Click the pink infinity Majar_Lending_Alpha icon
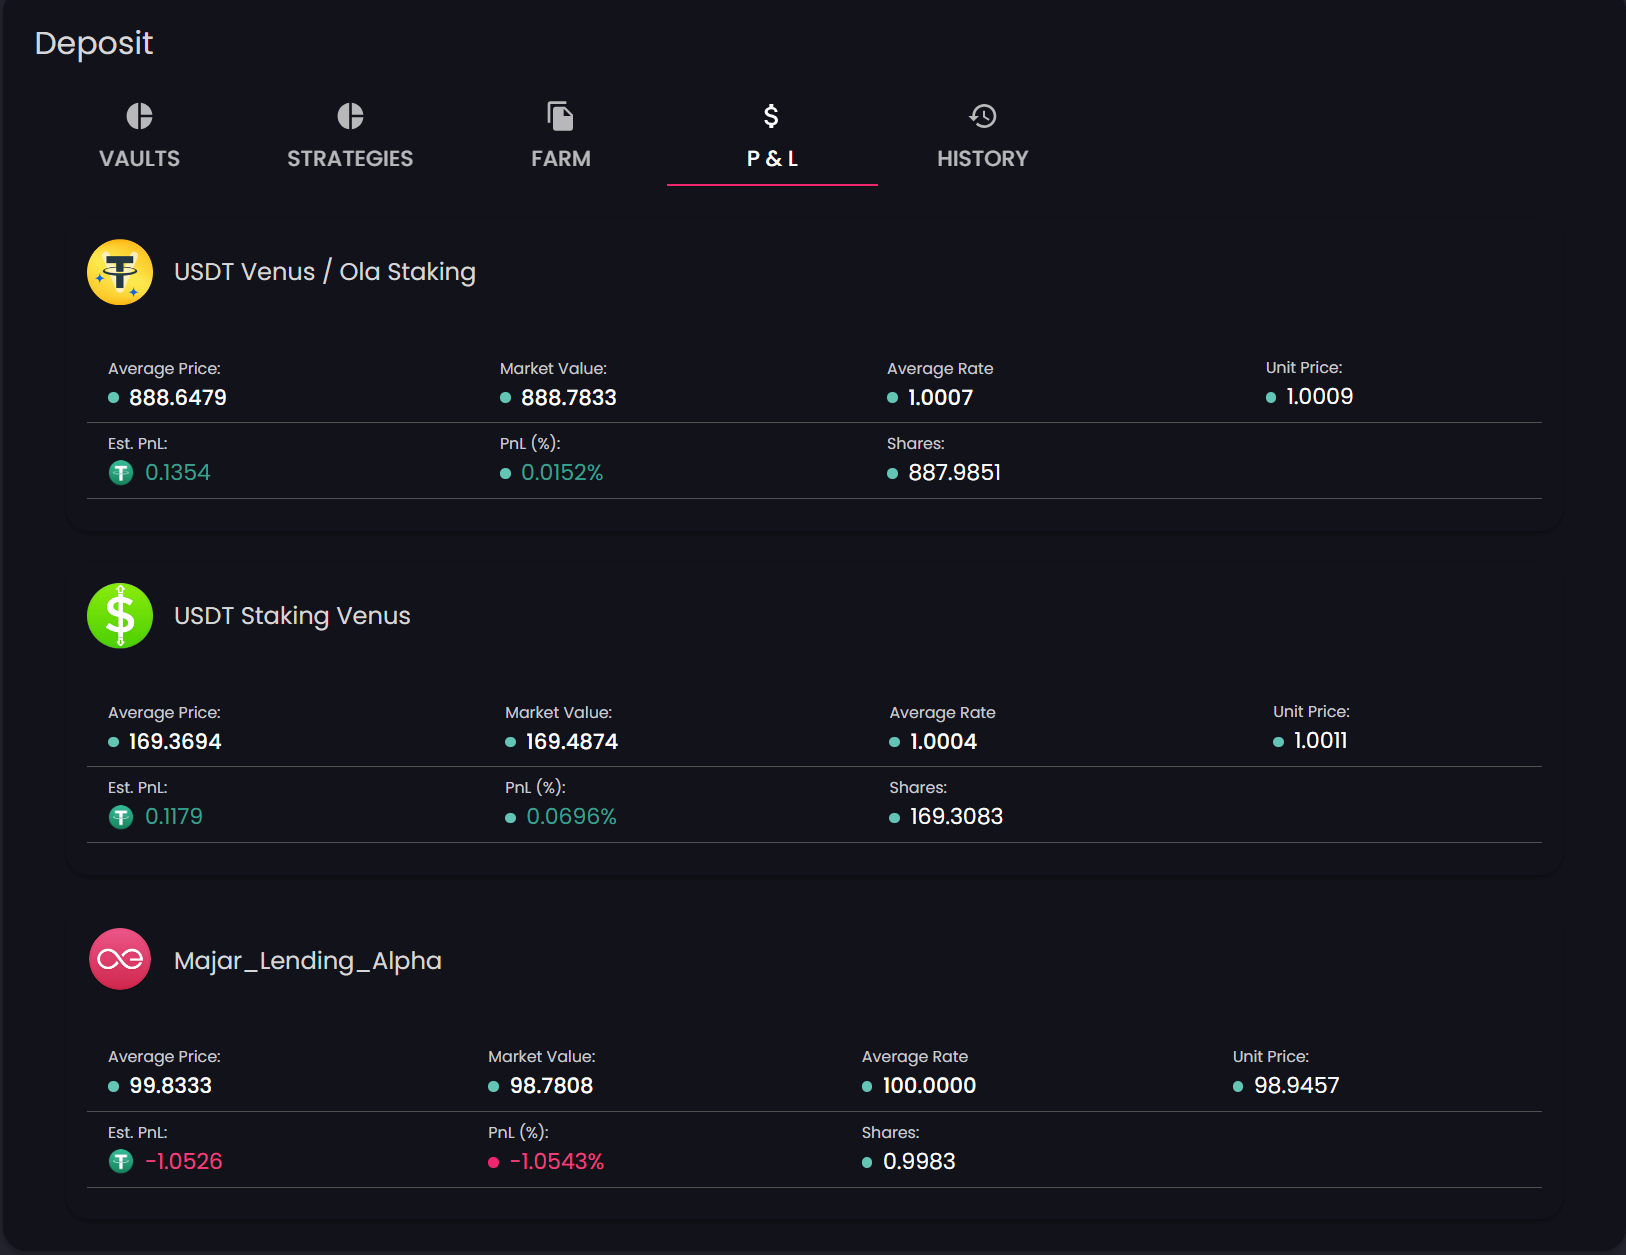 point(120,960)
